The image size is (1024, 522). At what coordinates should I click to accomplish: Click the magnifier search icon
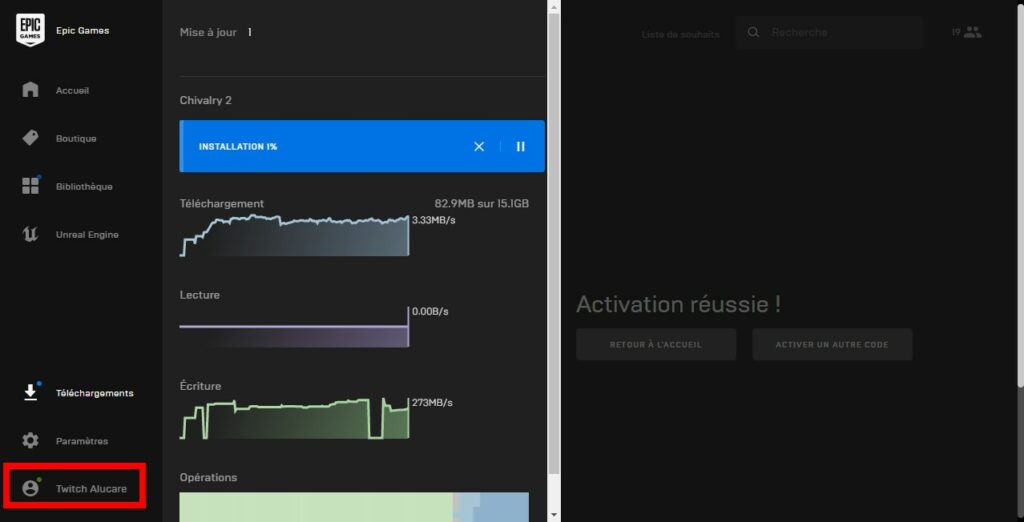(754, 32)
